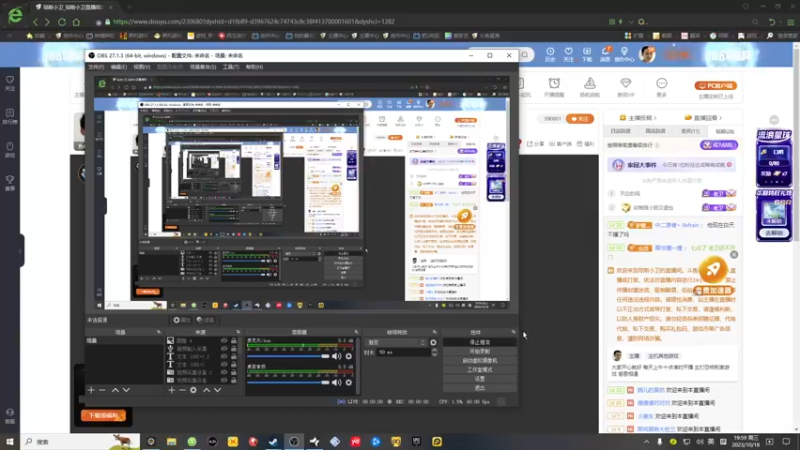Open source properties gear in sources toolbar
Viewport: 800px width, 450px height.
click(193, 390)
